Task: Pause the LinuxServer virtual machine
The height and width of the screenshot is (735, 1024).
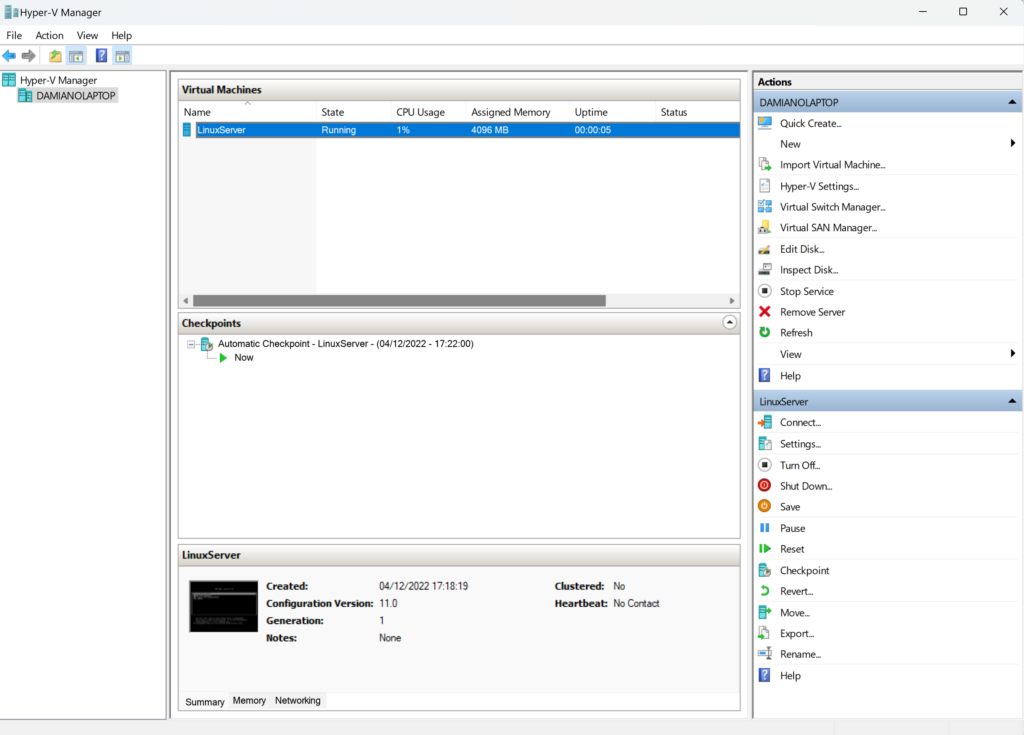Action: 792,528
